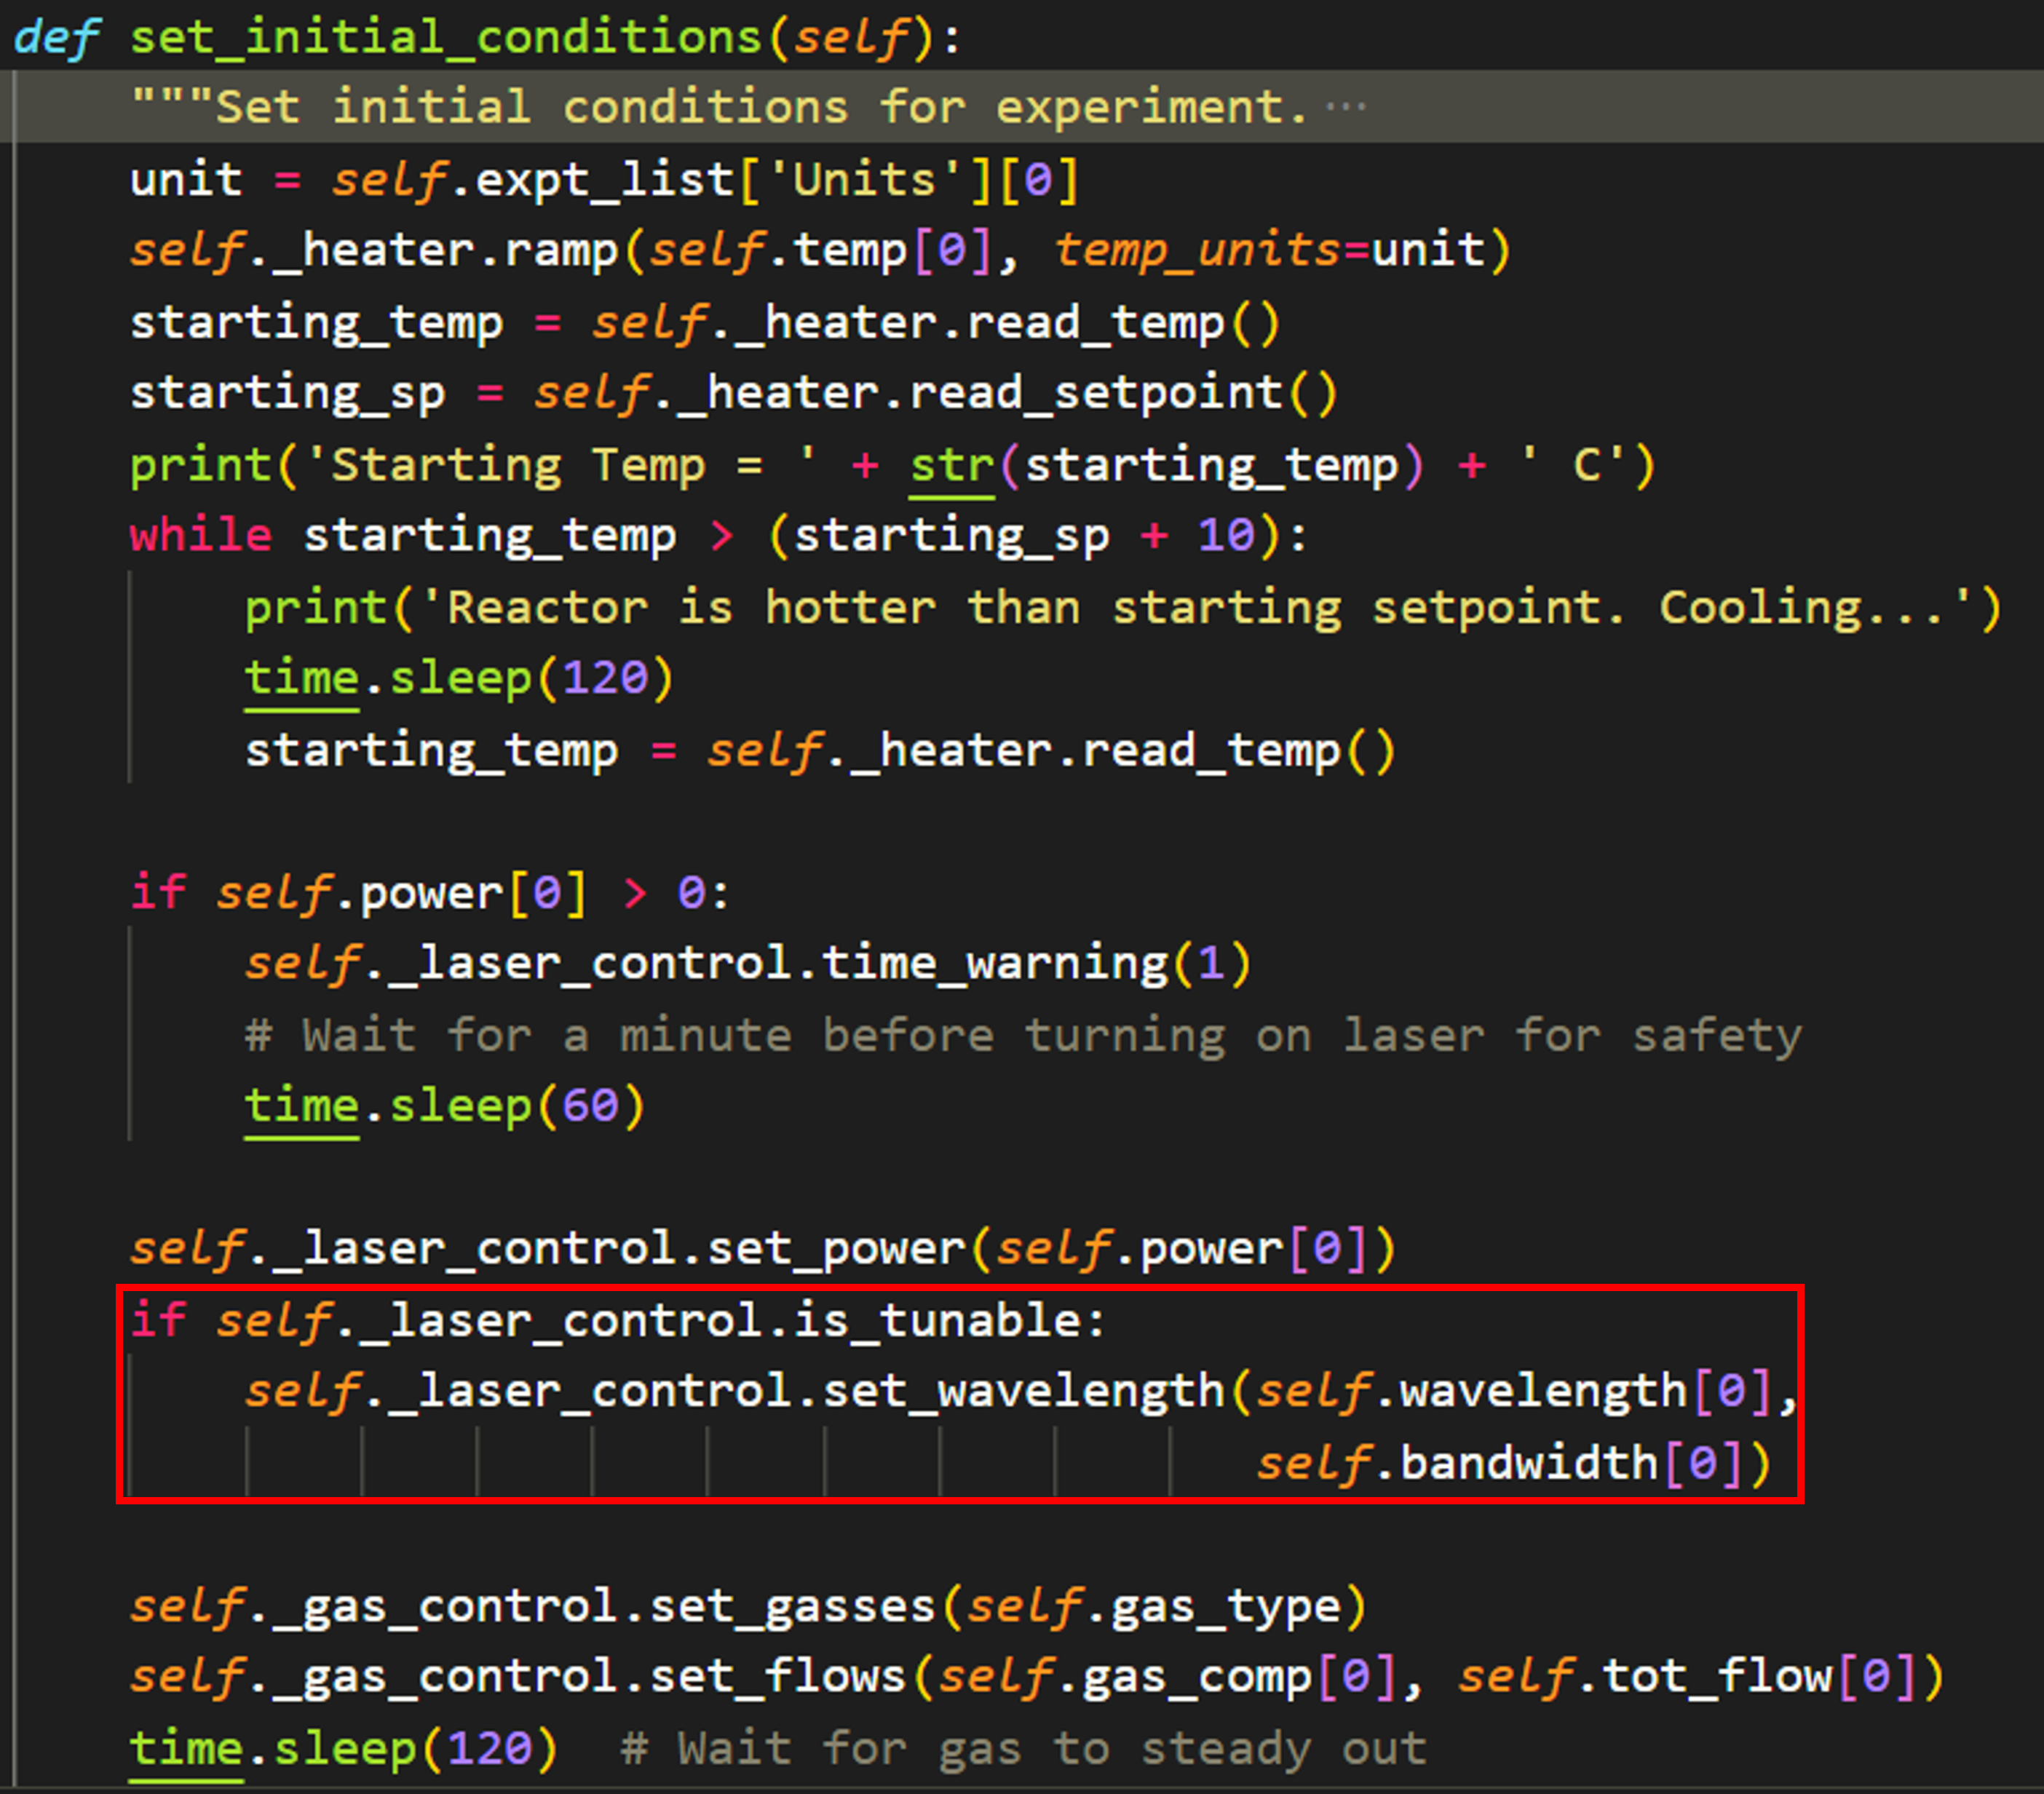Image resolution: width=2044 pixels, height=1794 pixels.
Task: Click the 'if self.power[0] > 0' line
Action: coord(431,893)
